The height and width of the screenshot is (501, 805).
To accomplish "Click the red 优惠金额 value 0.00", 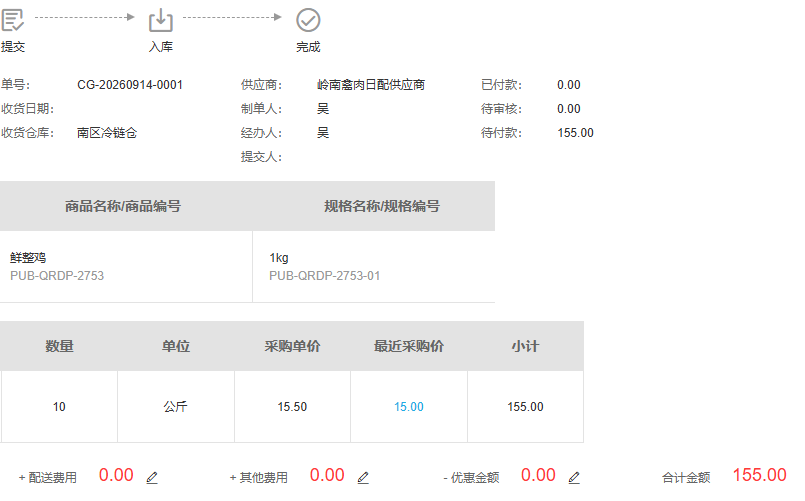I will [538, 475].
